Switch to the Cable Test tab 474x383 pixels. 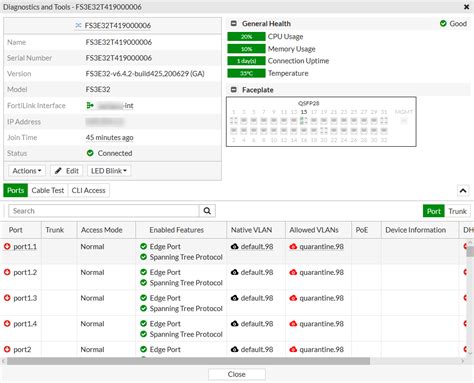pos(48,190)
